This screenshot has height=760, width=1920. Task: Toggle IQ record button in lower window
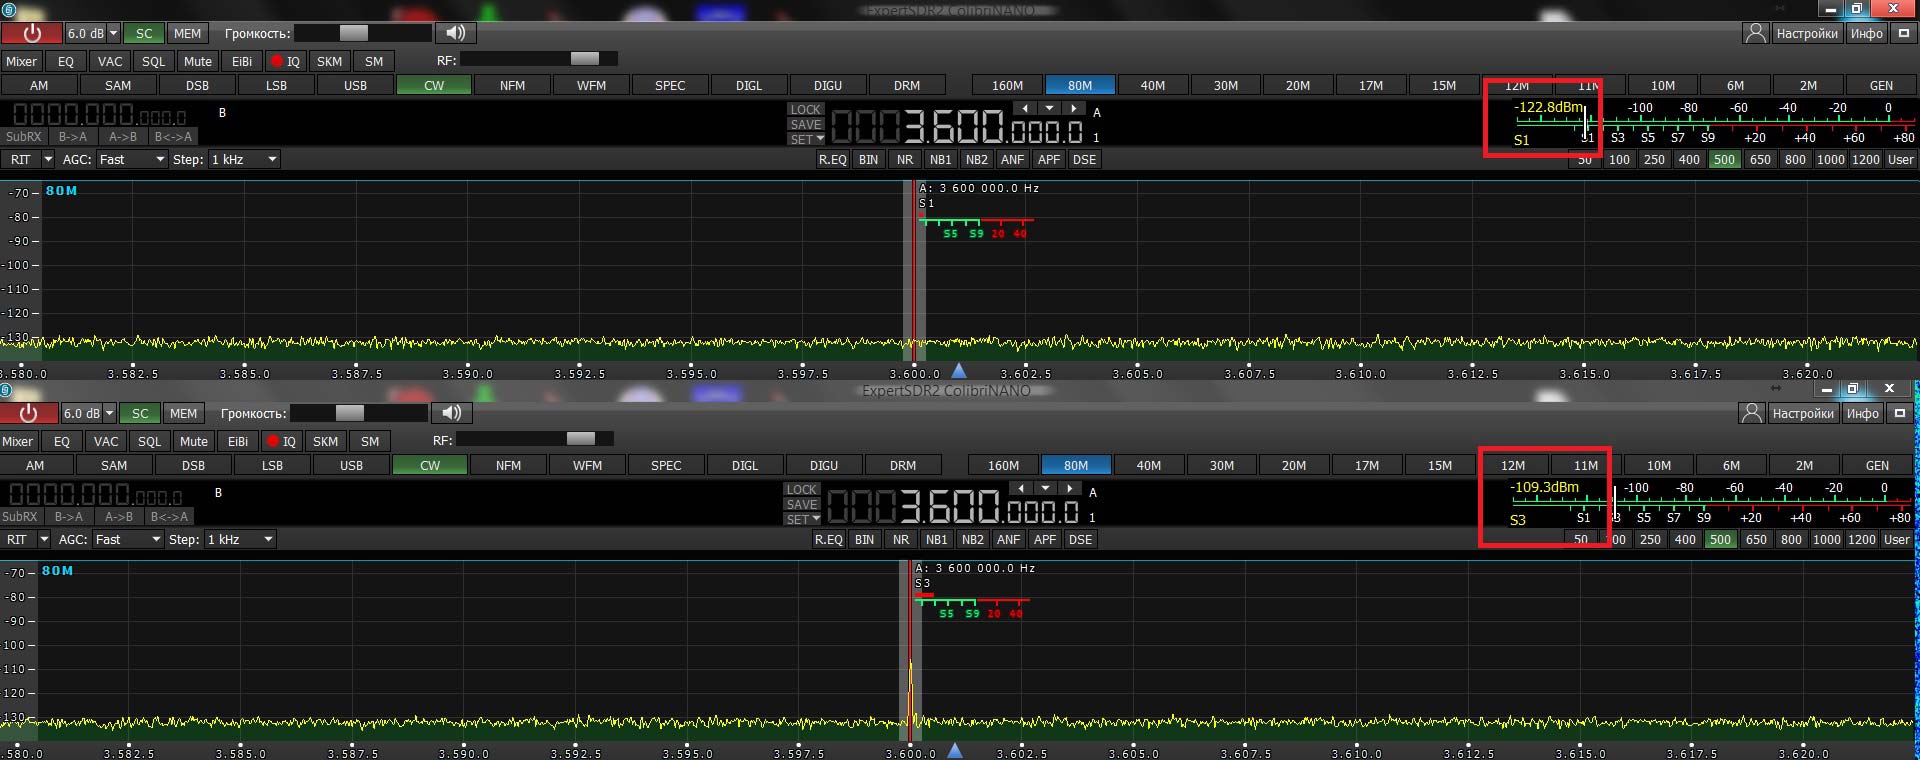pos(281,441)
